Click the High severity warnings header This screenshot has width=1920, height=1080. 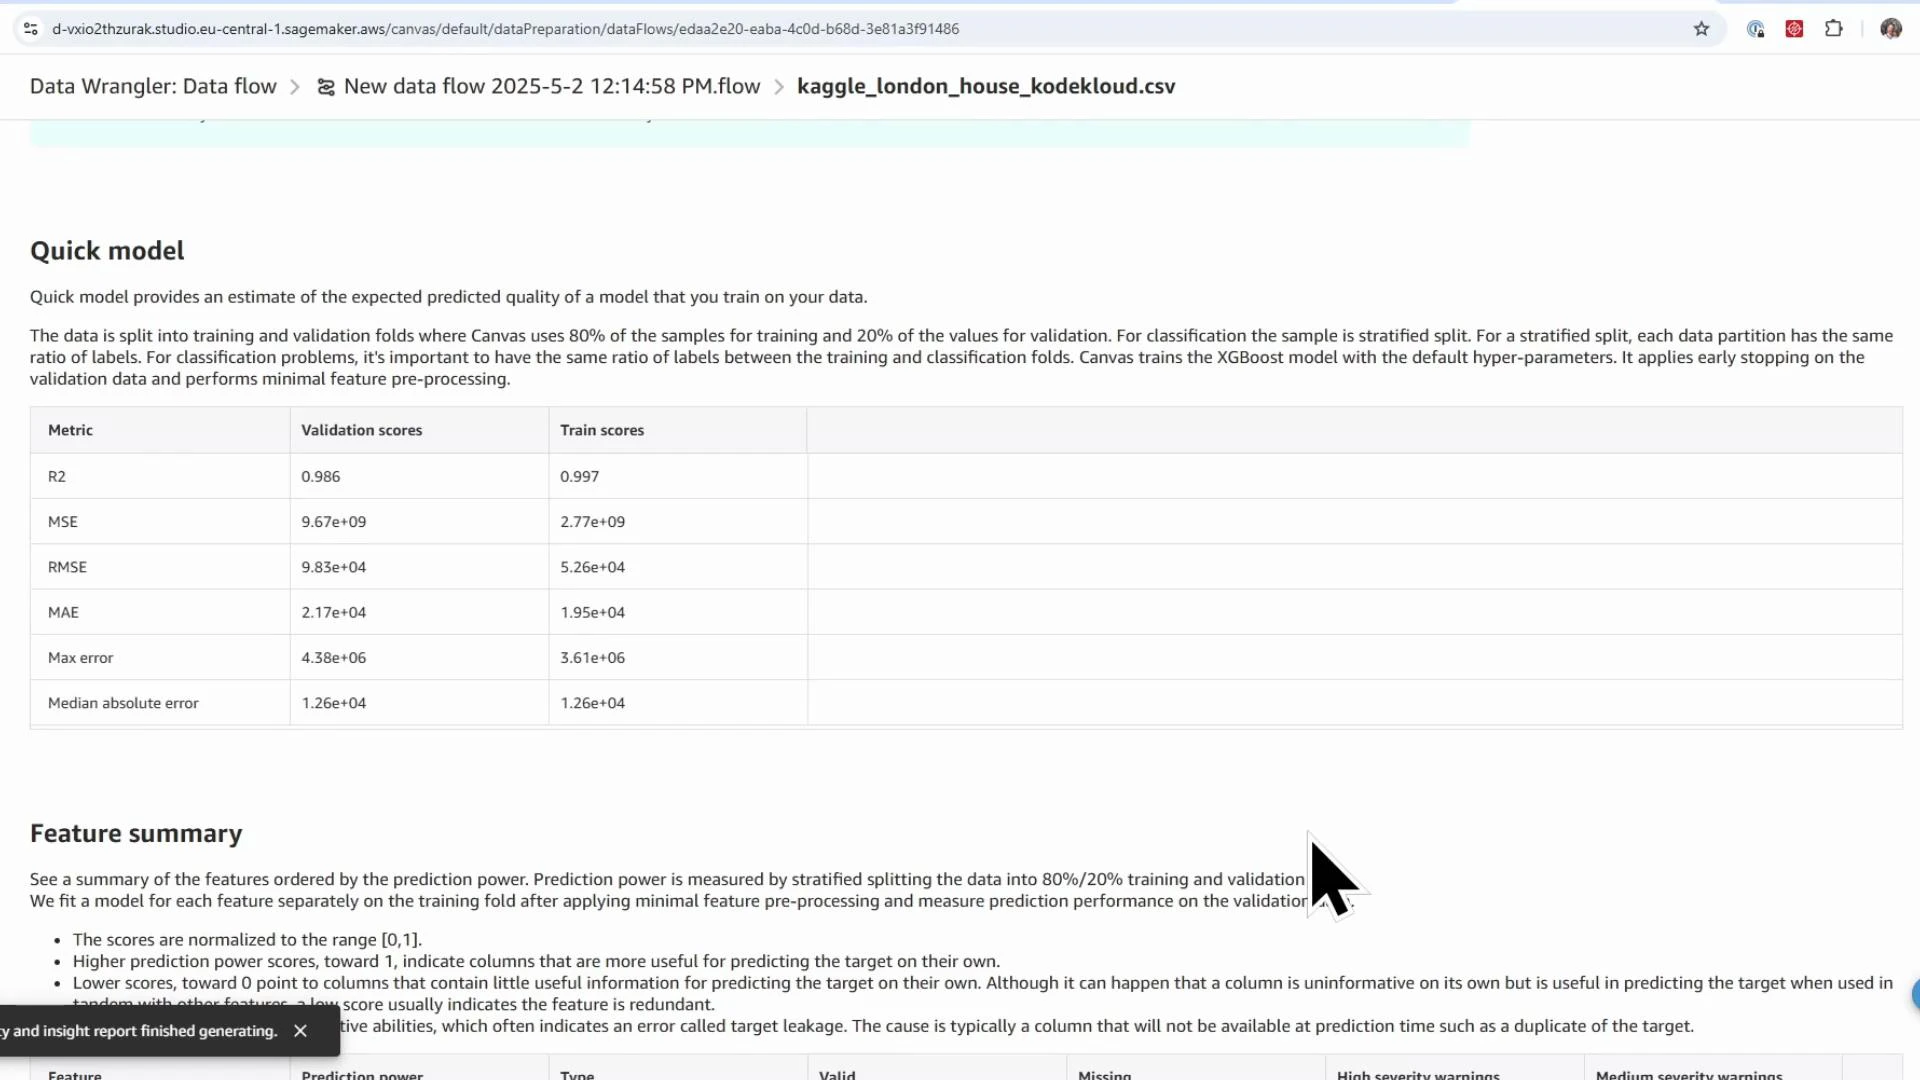1417,1074
